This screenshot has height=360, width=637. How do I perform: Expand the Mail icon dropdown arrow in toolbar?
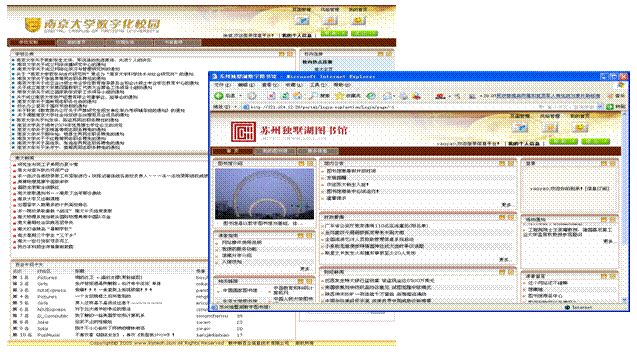[394, 96]
